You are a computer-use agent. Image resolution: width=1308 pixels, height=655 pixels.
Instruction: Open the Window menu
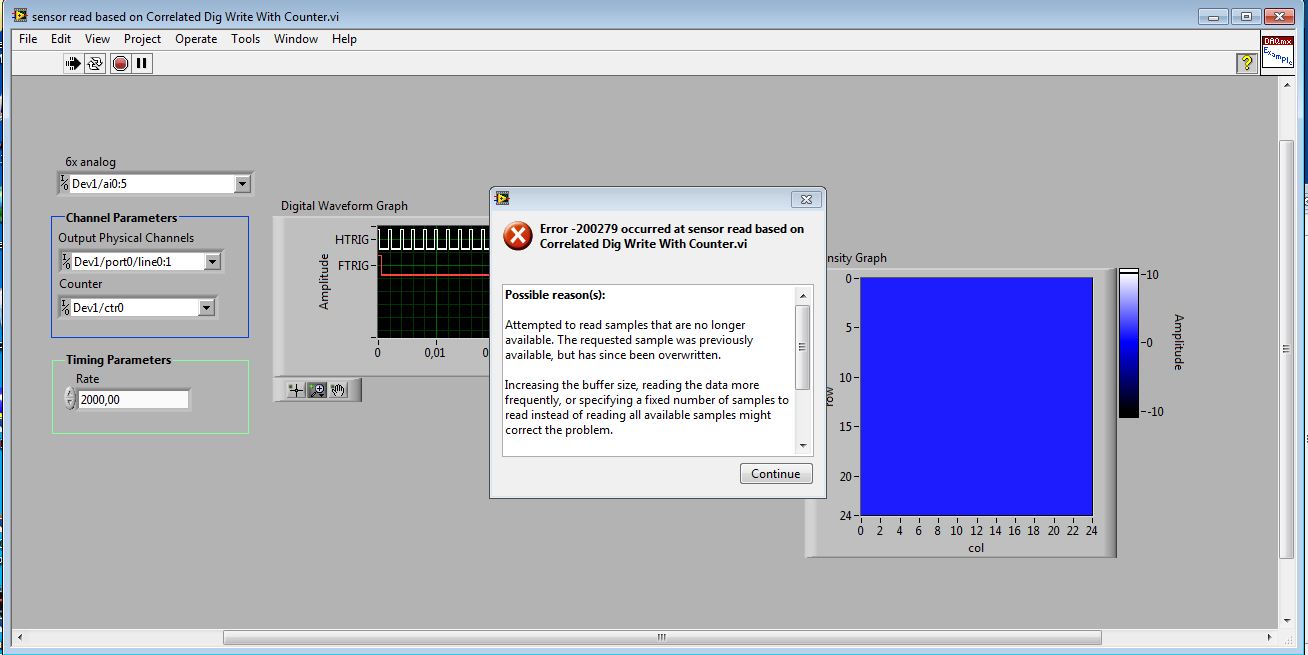pos(296,39)
